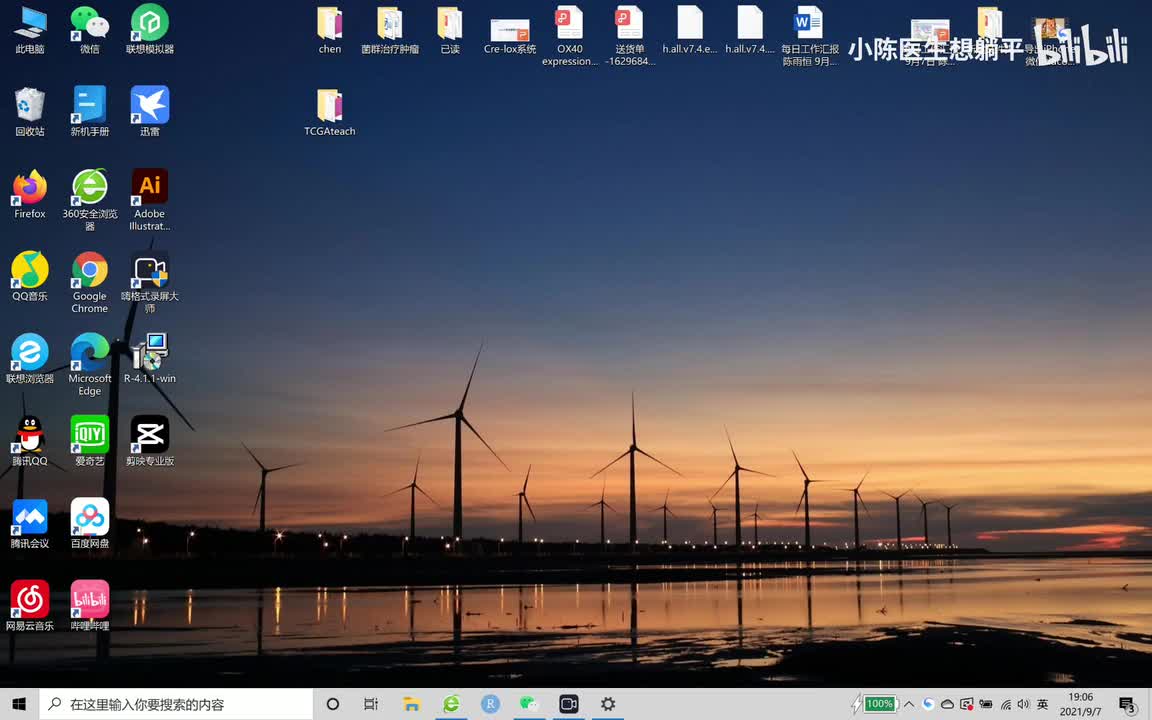1152x720 pixels.
Task: Click the taskbar search input box
Action: (x=180, y=704)
